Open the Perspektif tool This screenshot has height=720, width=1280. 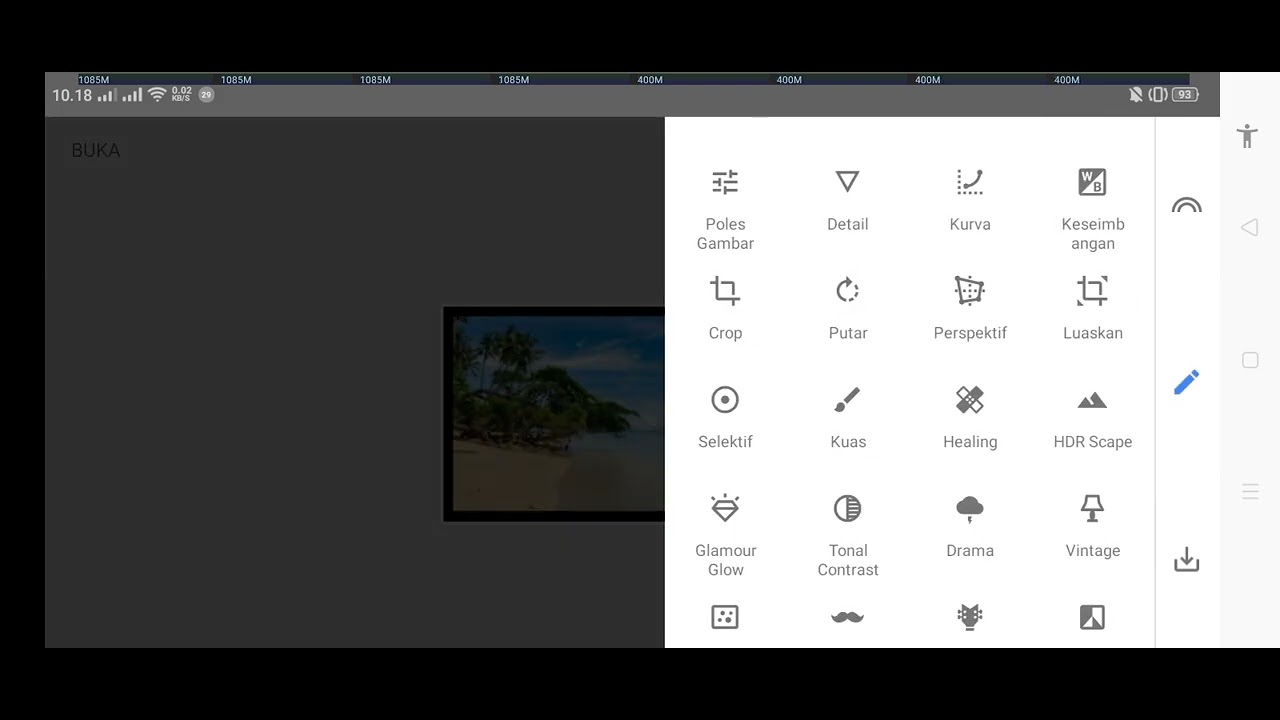(970, 309)
